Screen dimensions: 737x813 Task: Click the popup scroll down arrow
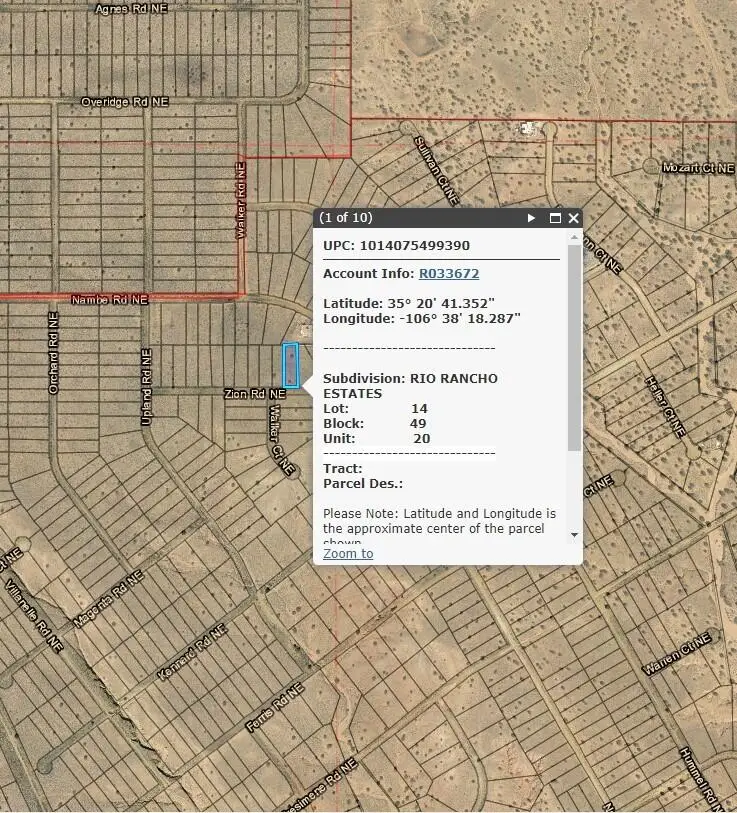[x=574, y=535]
